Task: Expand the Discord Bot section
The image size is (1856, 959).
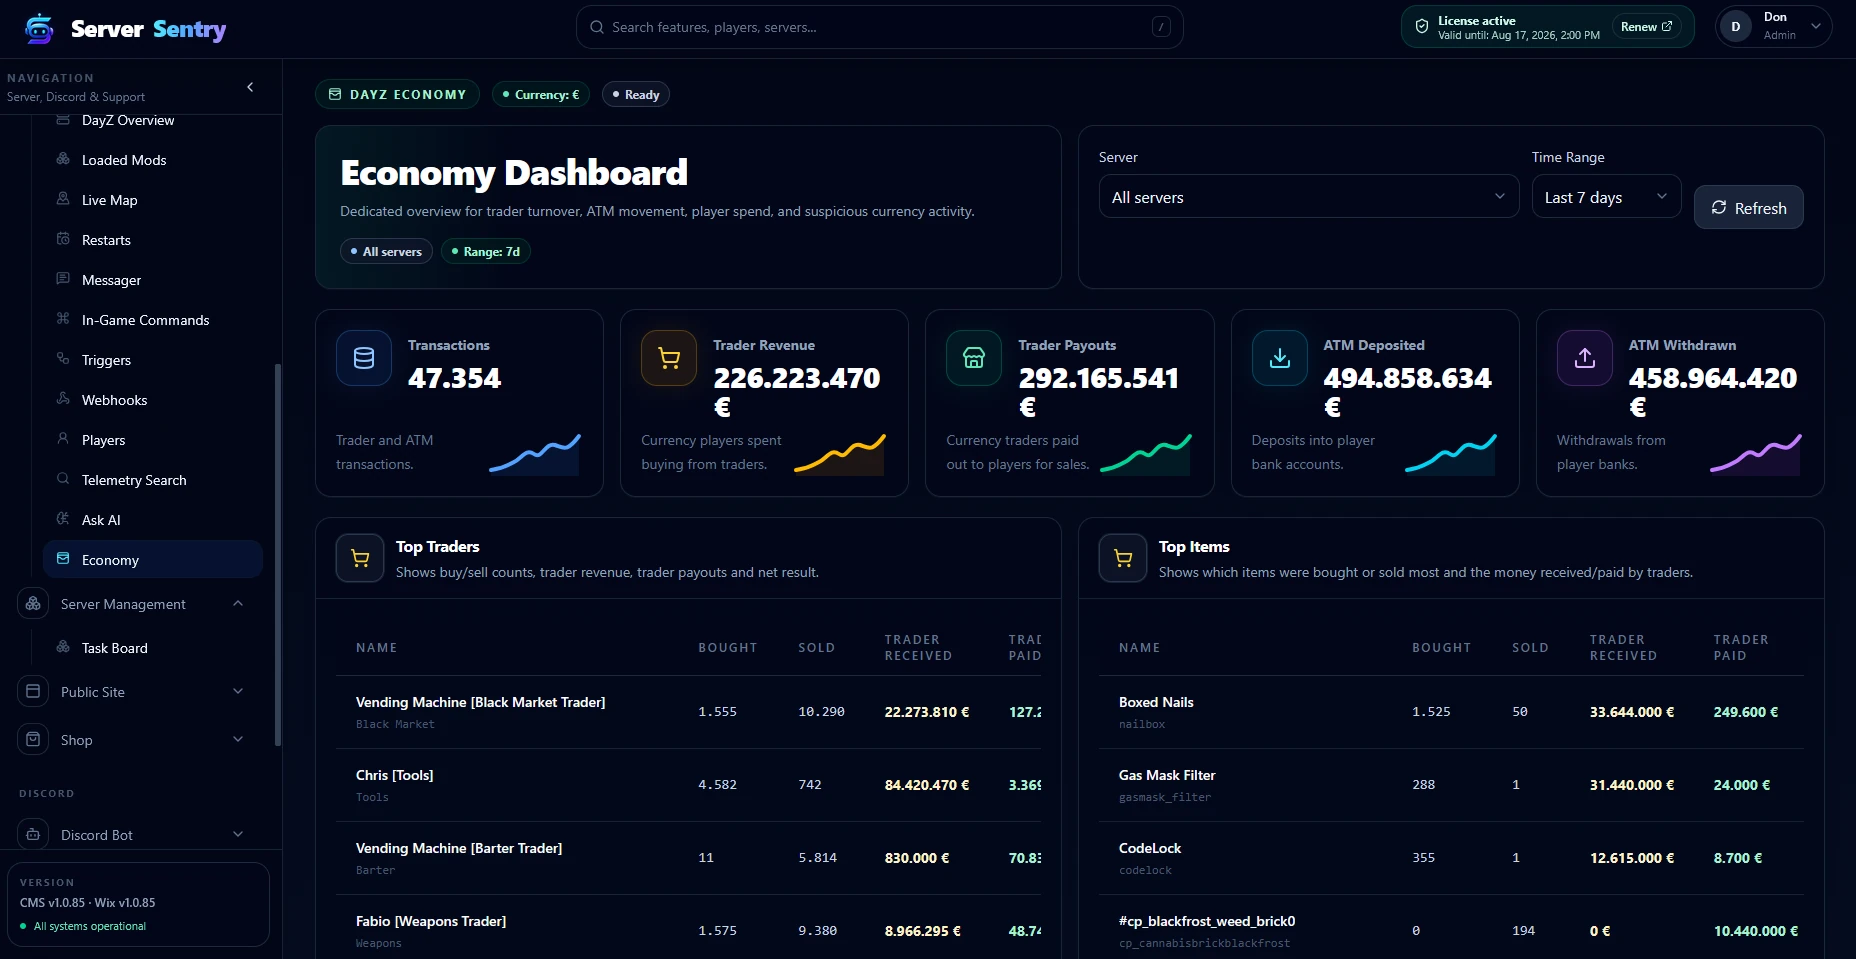Action: (238, 834)
